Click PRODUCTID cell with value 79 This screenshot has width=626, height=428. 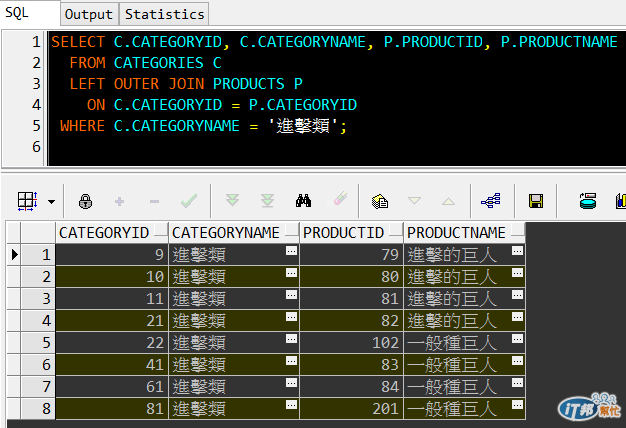(x=351, y=254)
